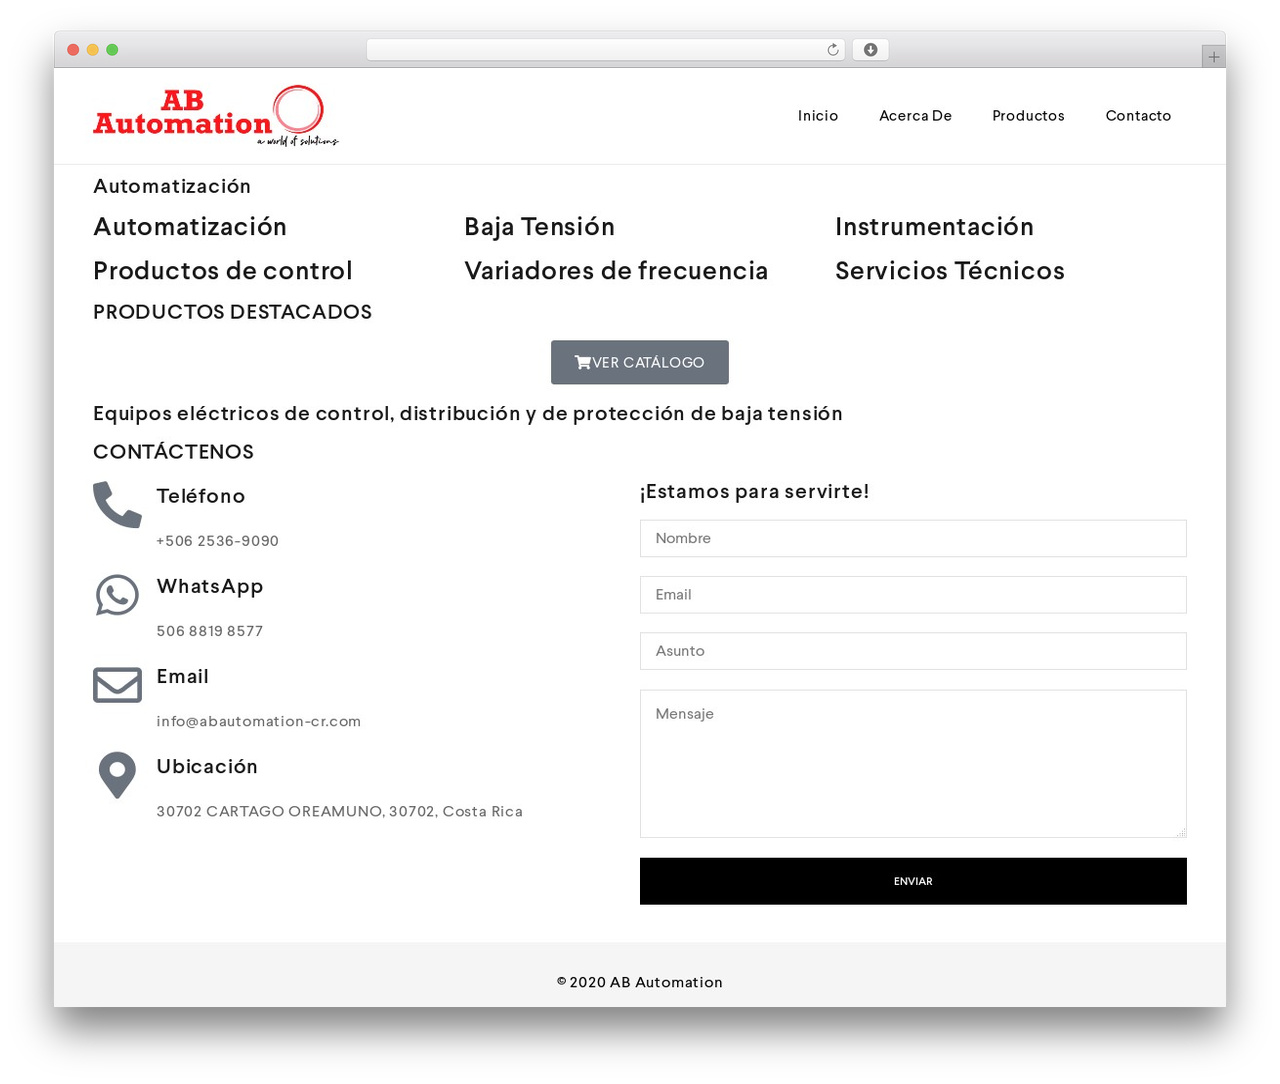Open the Productos de control category
The image size is (1280, 1084).
click(x=223, y=271)
